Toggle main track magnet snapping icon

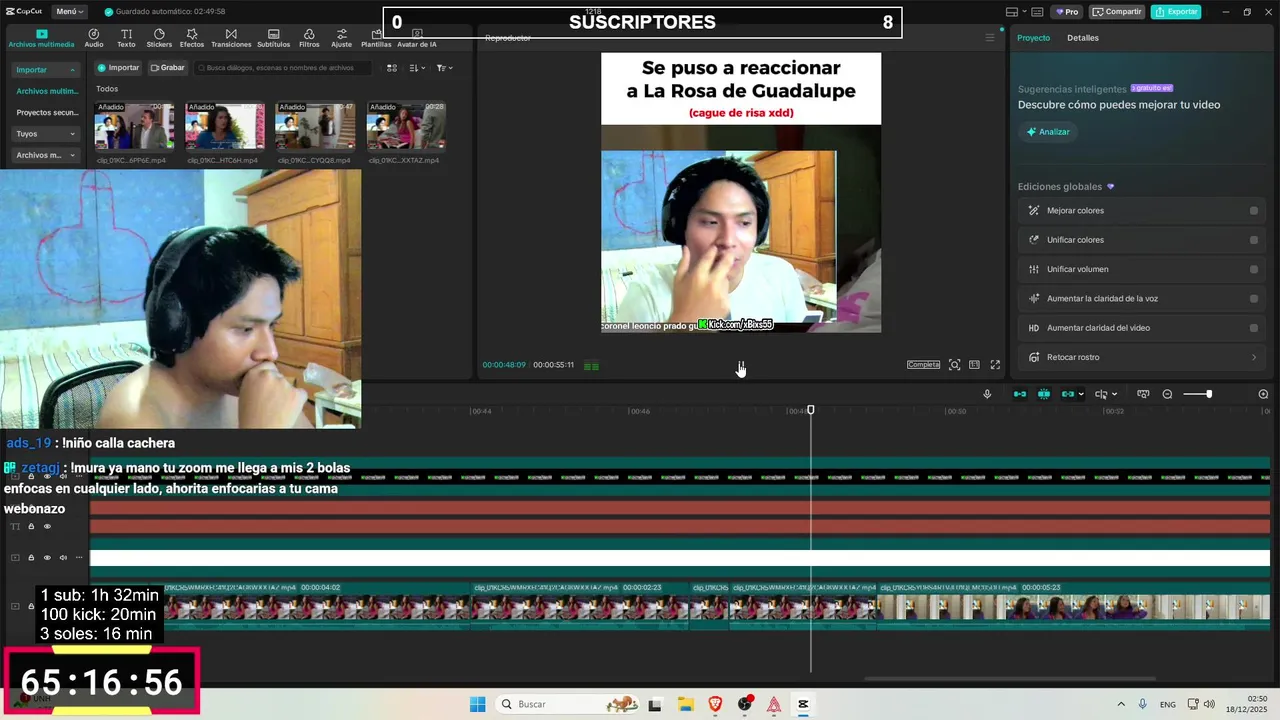pyautogui.click(x=1020, y=394)
